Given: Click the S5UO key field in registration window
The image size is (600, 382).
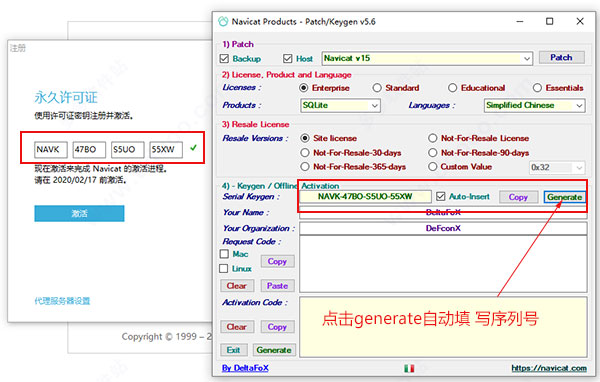Looking at the screenshot, I should (x=128, y=150).
